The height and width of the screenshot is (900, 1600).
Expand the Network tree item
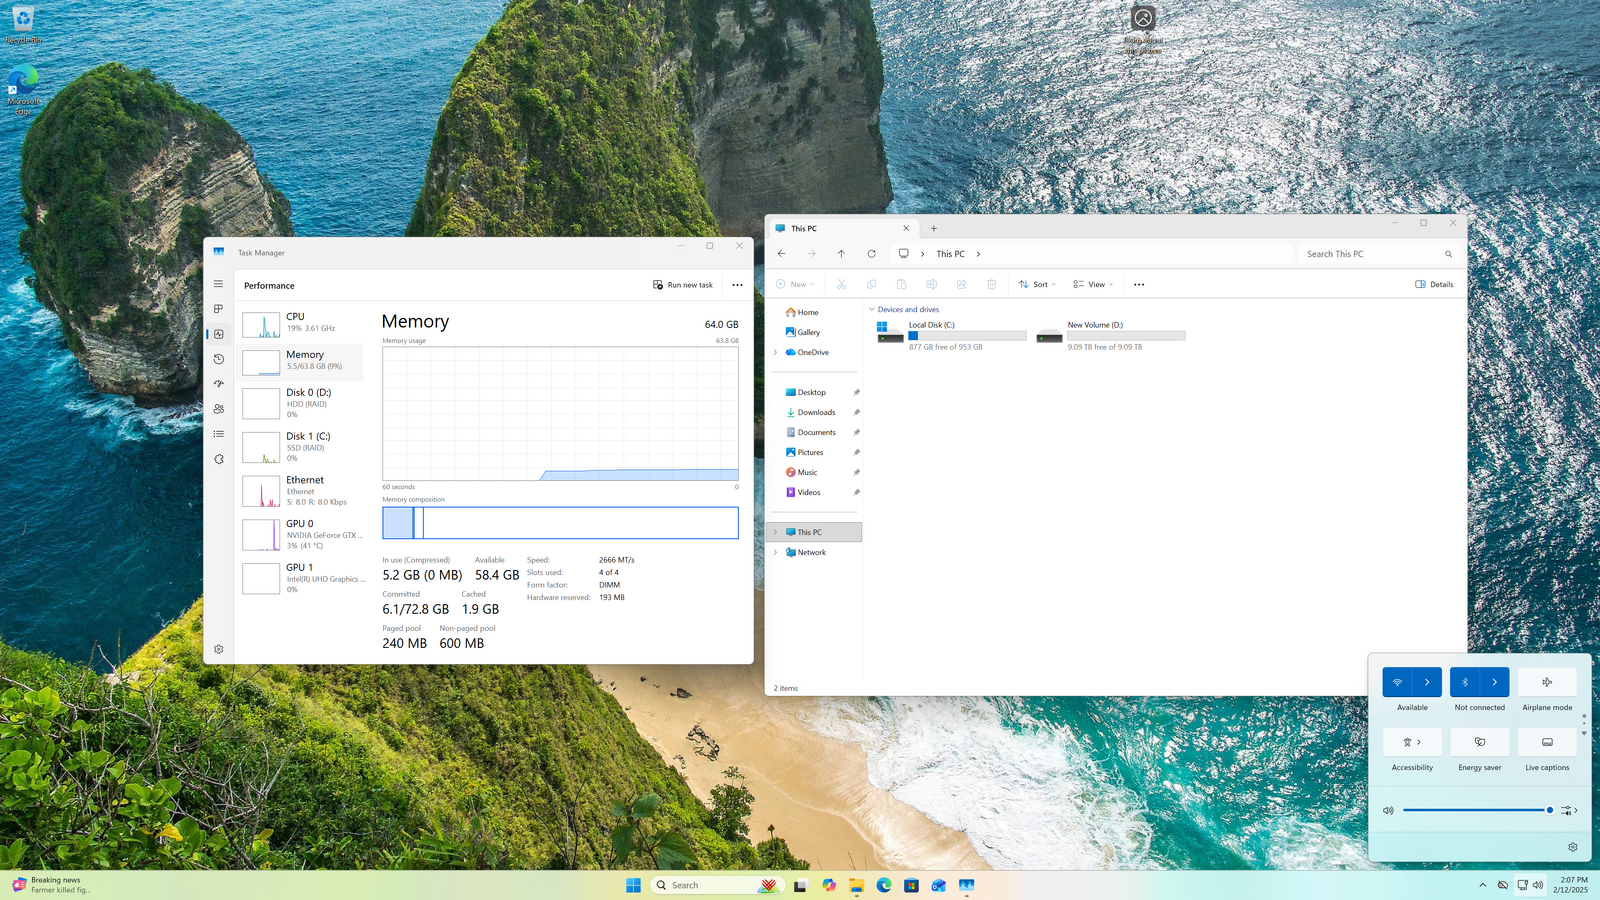775,552
